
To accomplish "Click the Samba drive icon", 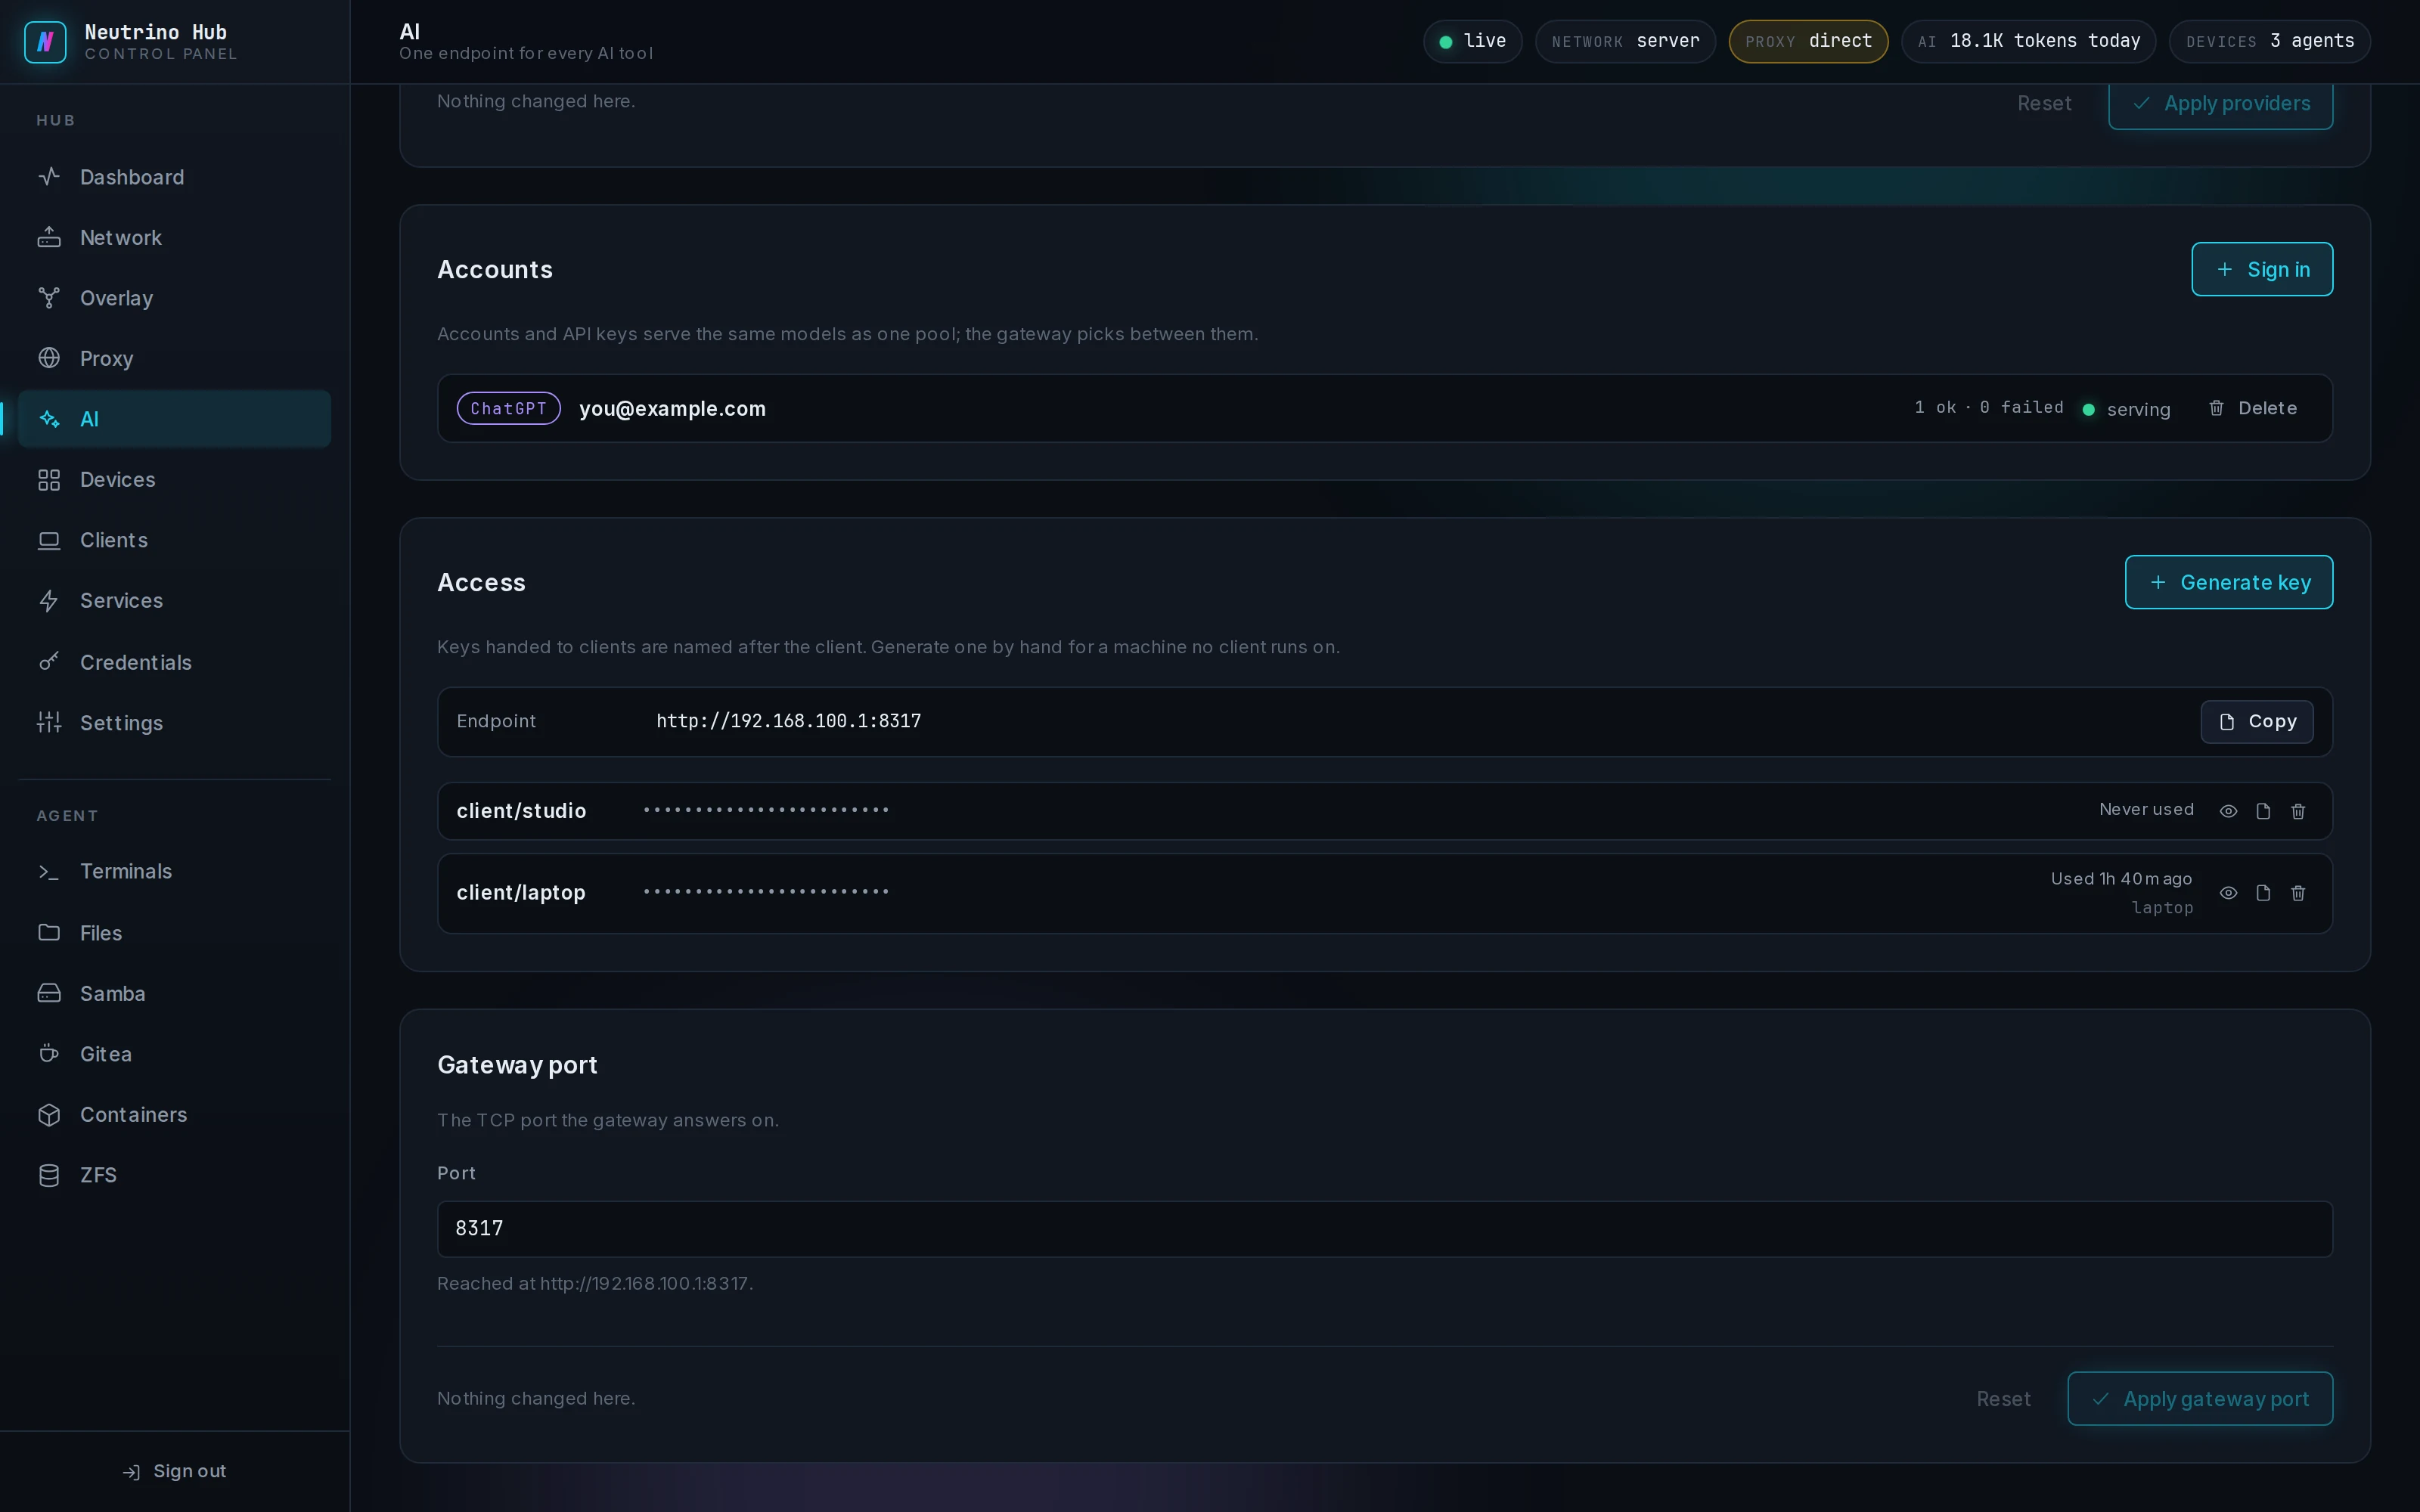I will tap(49, 993).
